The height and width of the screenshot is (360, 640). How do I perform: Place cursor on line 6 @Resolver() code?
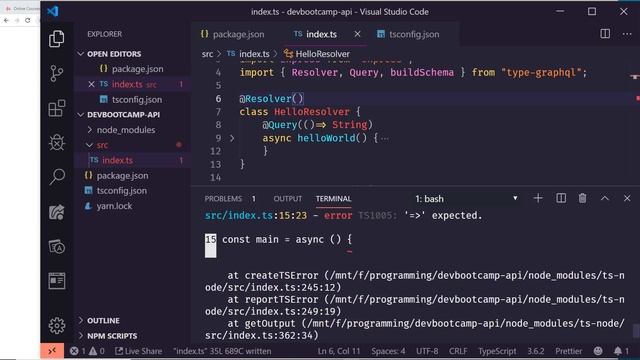(x=271, y=98)
